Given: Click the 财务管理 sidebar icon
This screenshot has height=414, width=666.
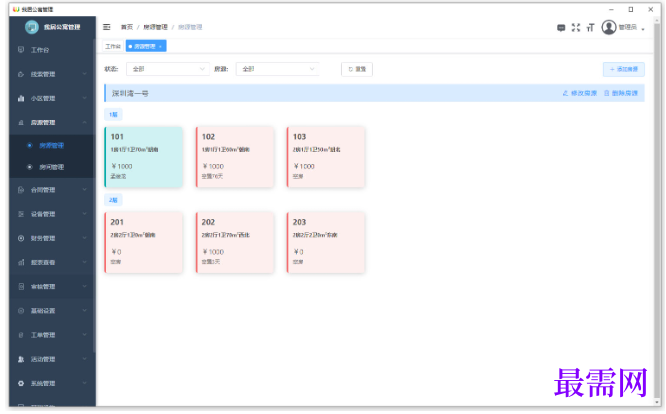Looking at the screenshot, I should [21, 238].
